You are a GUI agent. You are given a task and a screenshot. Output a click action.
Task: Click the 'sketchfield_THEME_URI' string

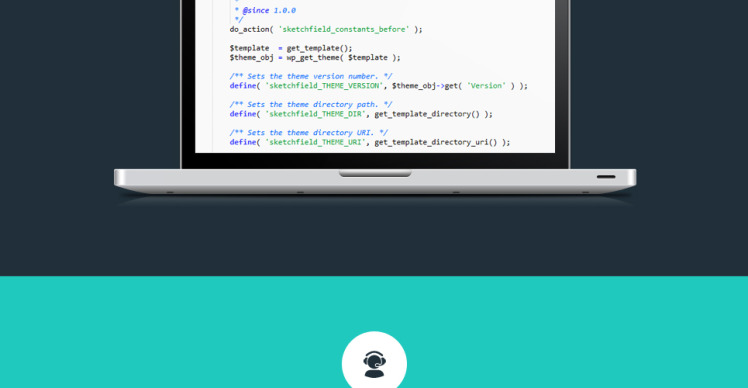click(315, 142)
